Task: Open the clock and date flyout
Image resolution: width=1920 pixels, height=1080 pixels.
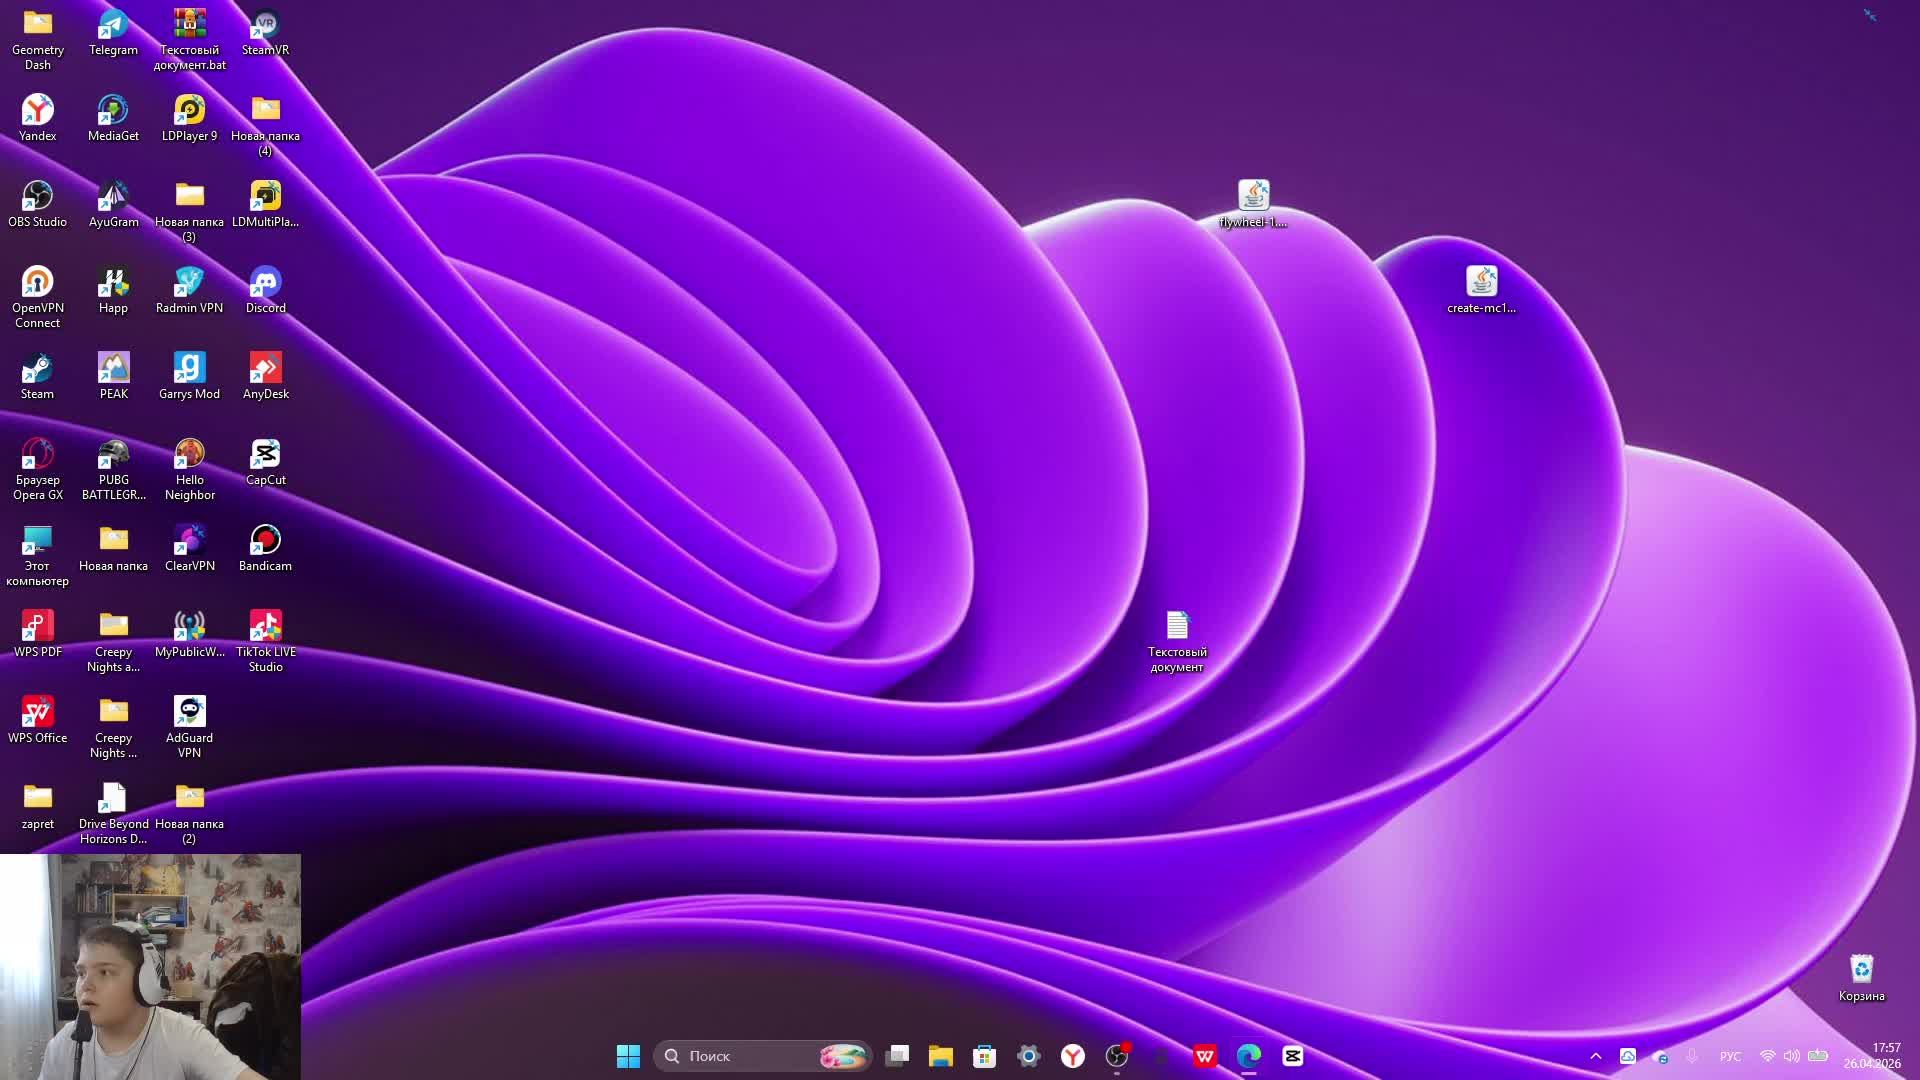Action: coord(1872,1056)
